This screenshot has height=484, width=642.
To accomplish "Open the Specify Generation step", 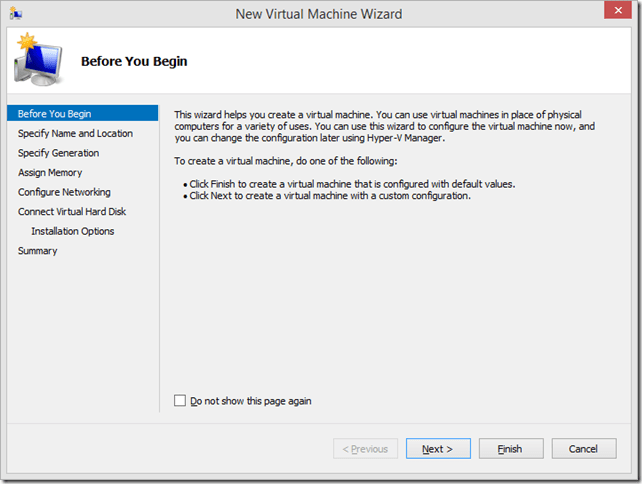I will (x=58, y=153).
